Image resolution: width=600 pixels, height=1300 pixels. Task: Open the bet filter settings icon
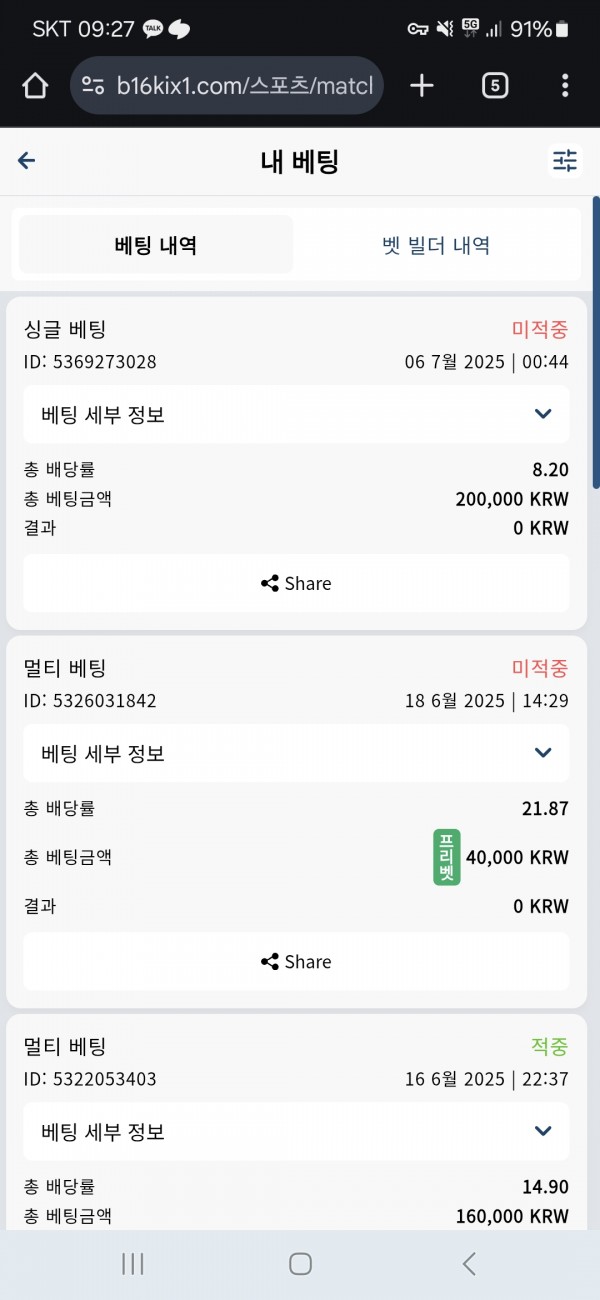pos(565,161)
